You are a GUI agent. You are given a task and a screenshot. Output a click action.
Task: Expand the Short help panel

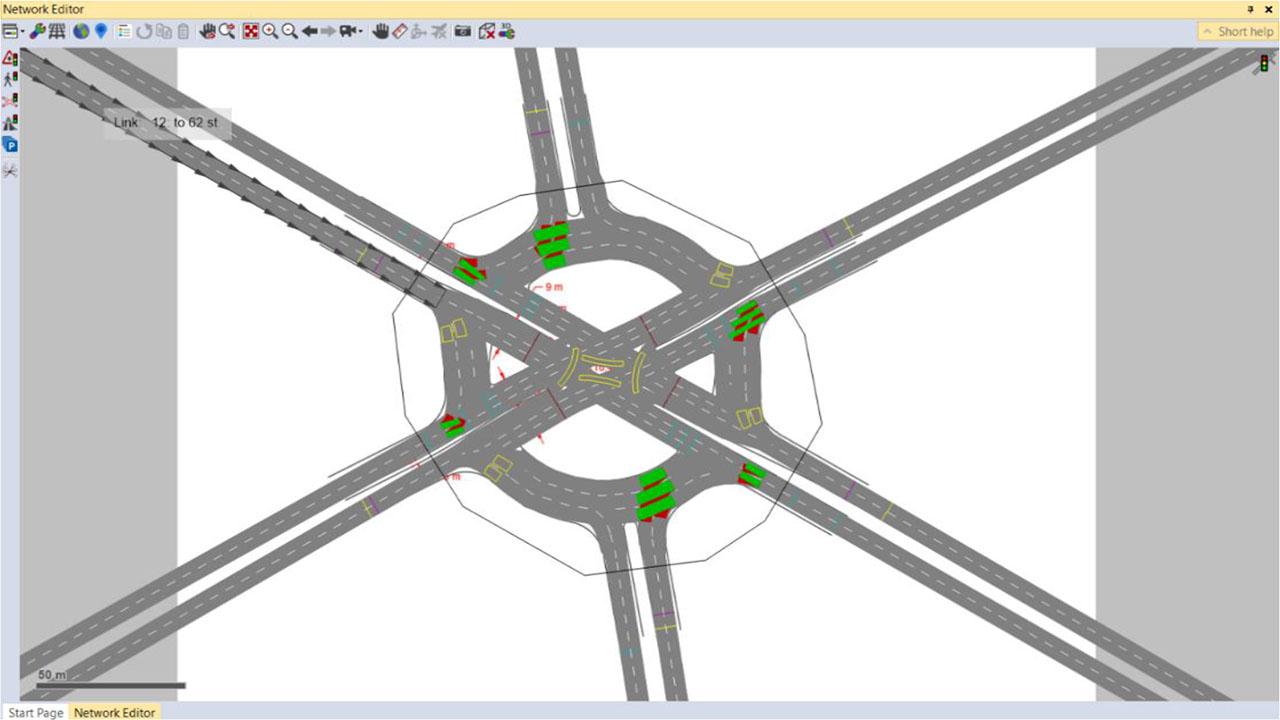click(1237, 32)
